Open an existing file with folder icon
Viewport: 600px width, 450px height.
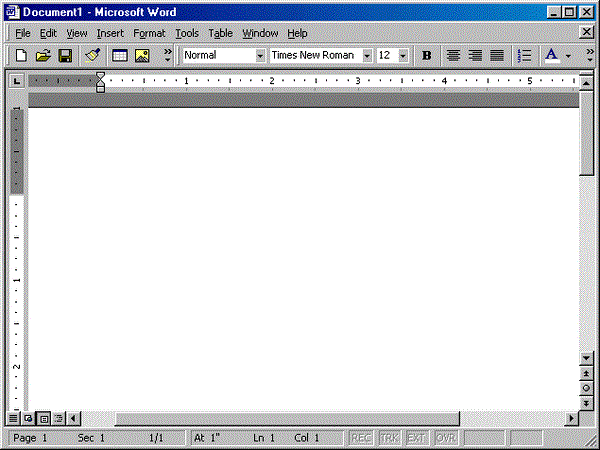(43, 56)
